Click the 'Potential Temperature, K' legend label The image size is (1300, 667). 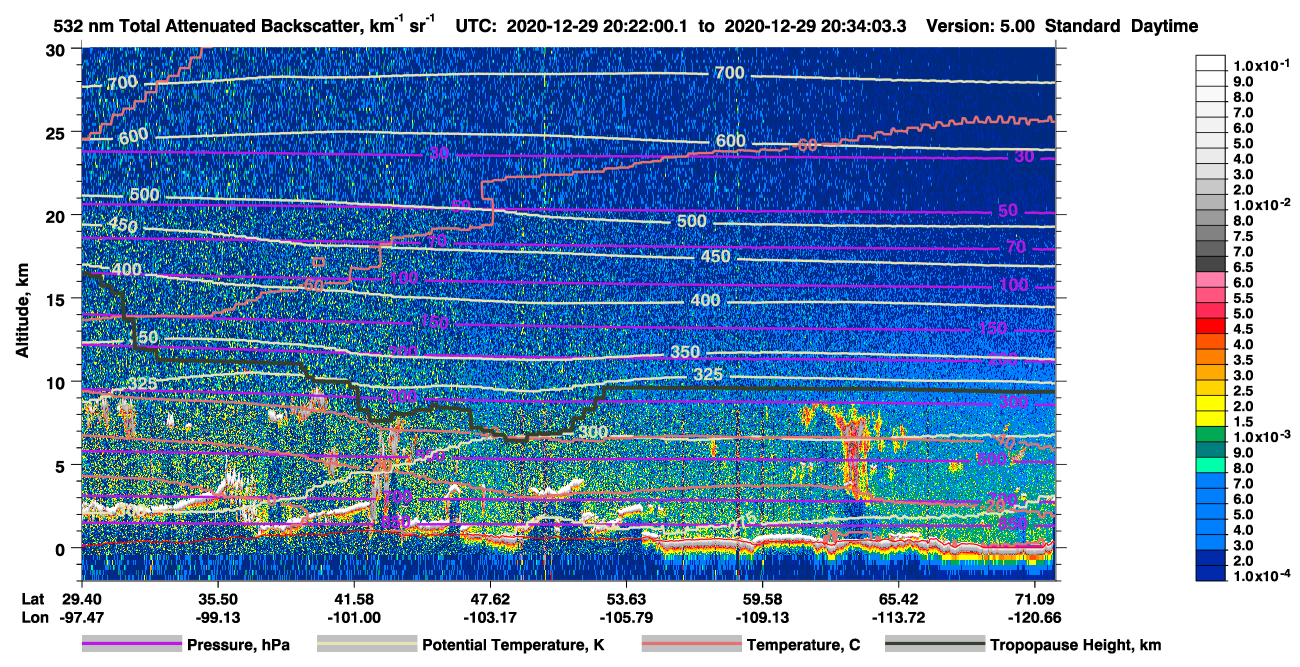point(514,646)
